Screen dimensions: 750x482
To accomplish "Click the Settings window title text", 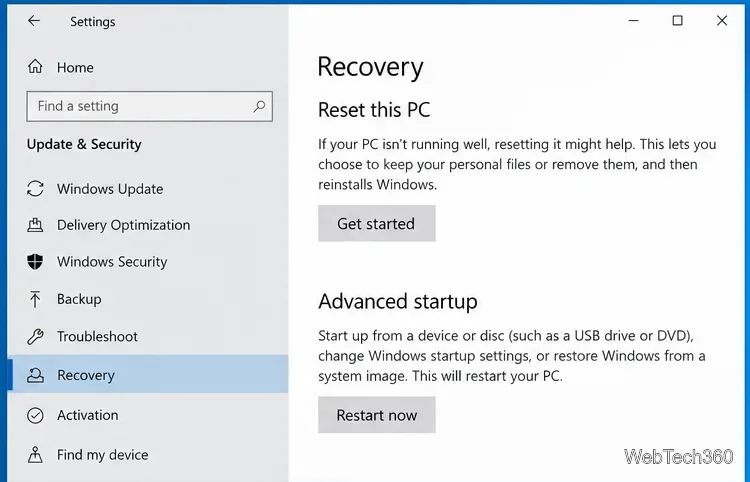I will (92, 22).
